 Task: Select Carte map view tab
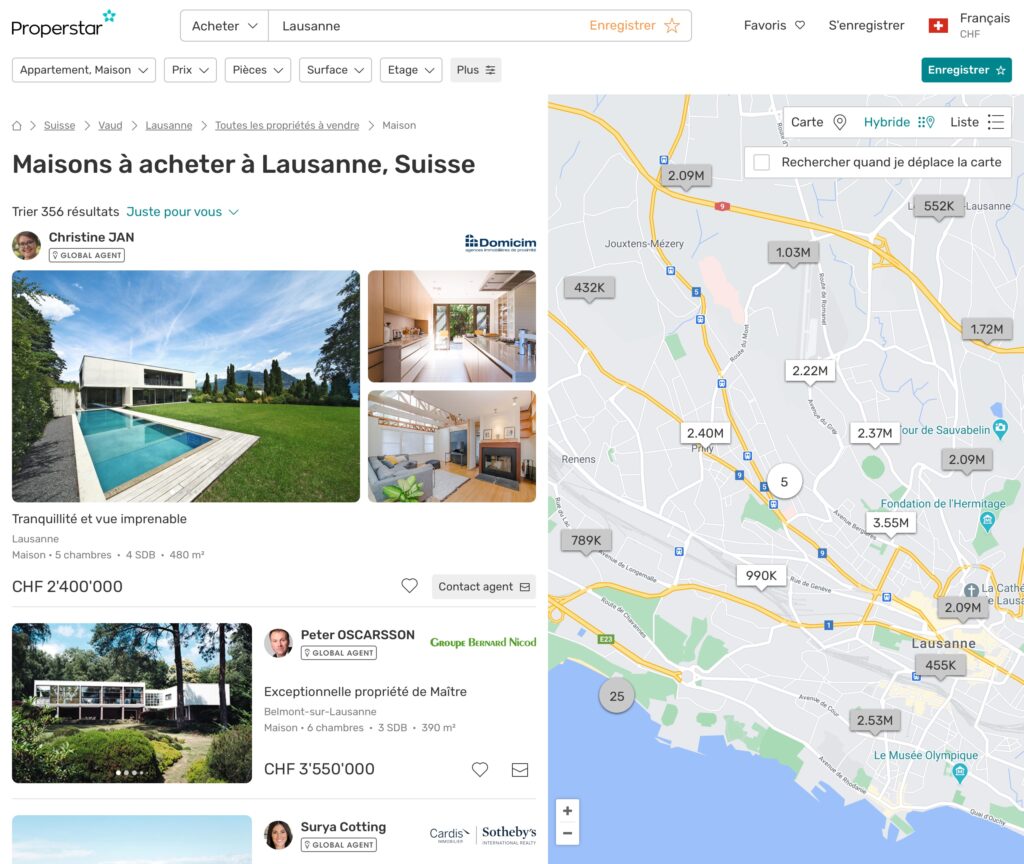tap(818, 122)
